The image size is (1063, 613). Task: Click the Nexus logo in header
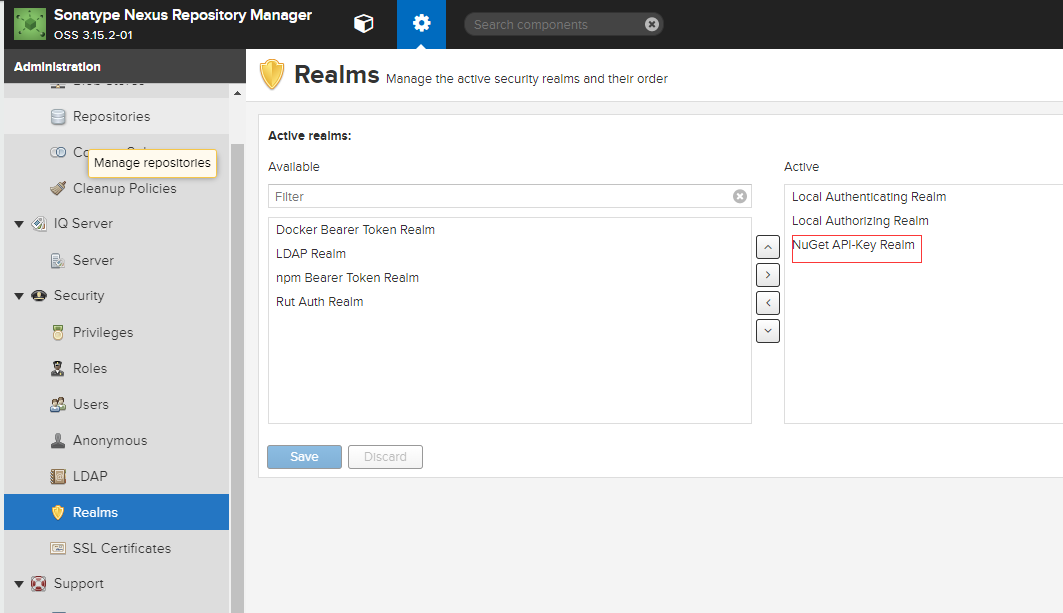coord(30,24)
